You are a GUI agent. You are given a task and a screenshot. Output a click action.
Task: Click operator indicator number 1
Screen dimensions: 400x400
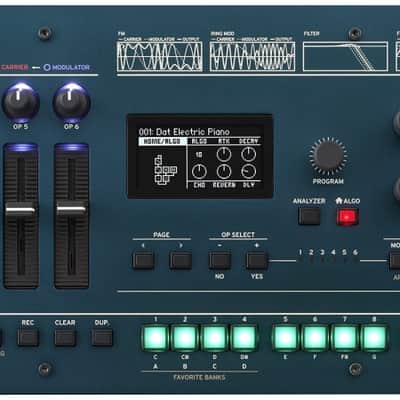300,252
